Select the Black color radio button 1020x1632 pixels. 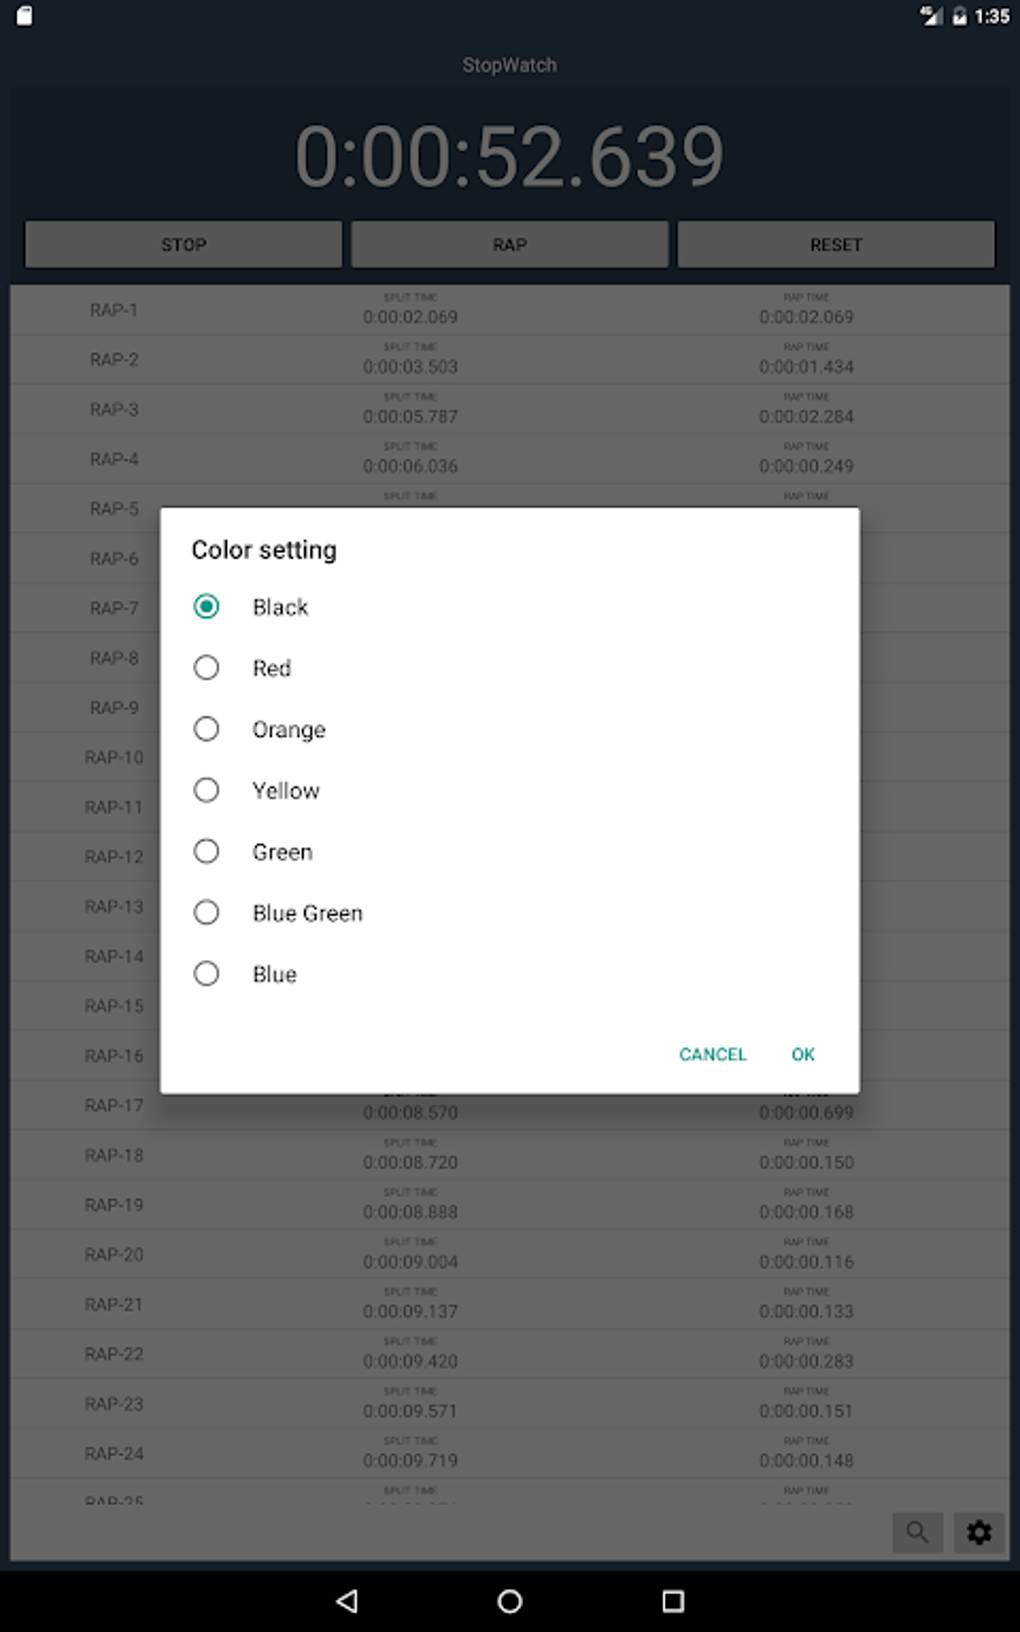coord(207,607)
